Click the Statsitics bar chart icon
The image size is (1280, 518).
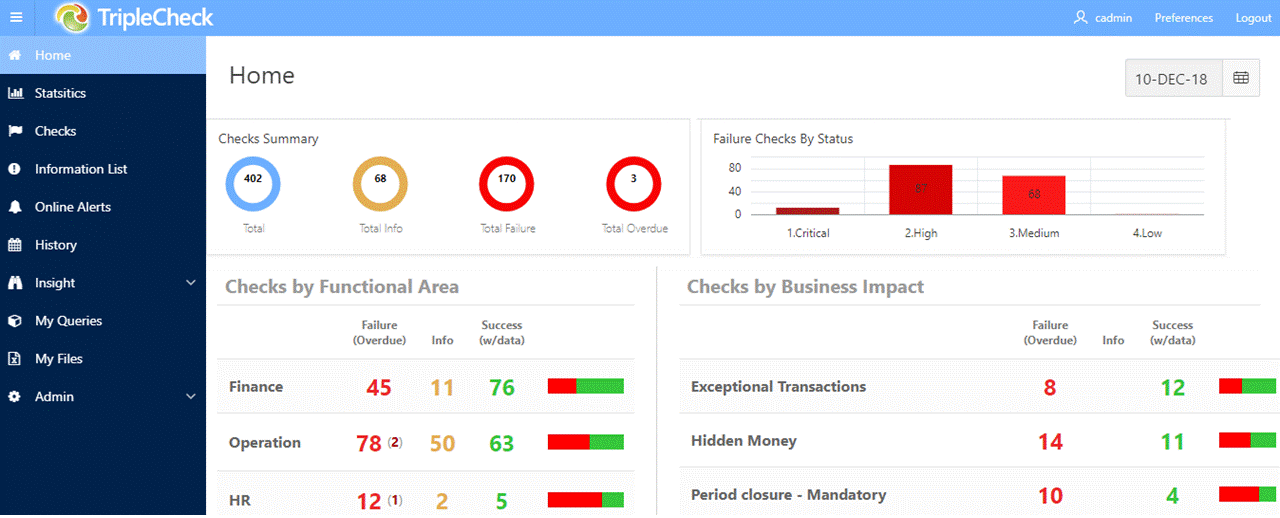(15, 93)
